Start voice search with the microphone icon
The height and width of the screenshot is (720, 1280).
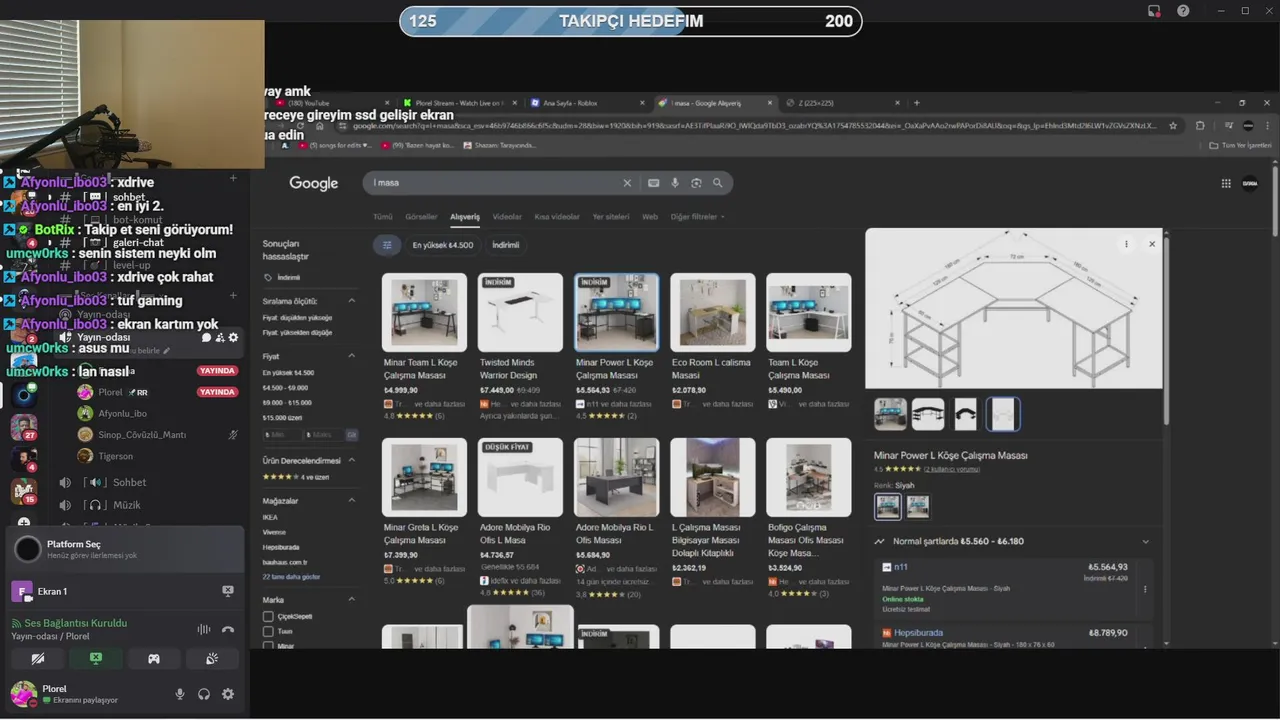(x=675, y=183)
